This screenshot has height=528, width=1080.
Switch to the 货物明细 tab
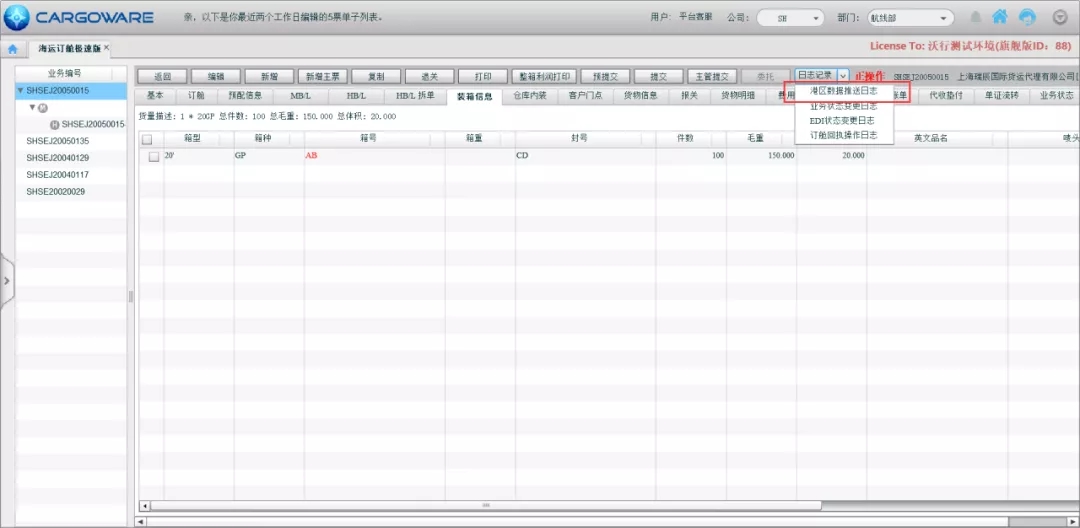(738, 96)
